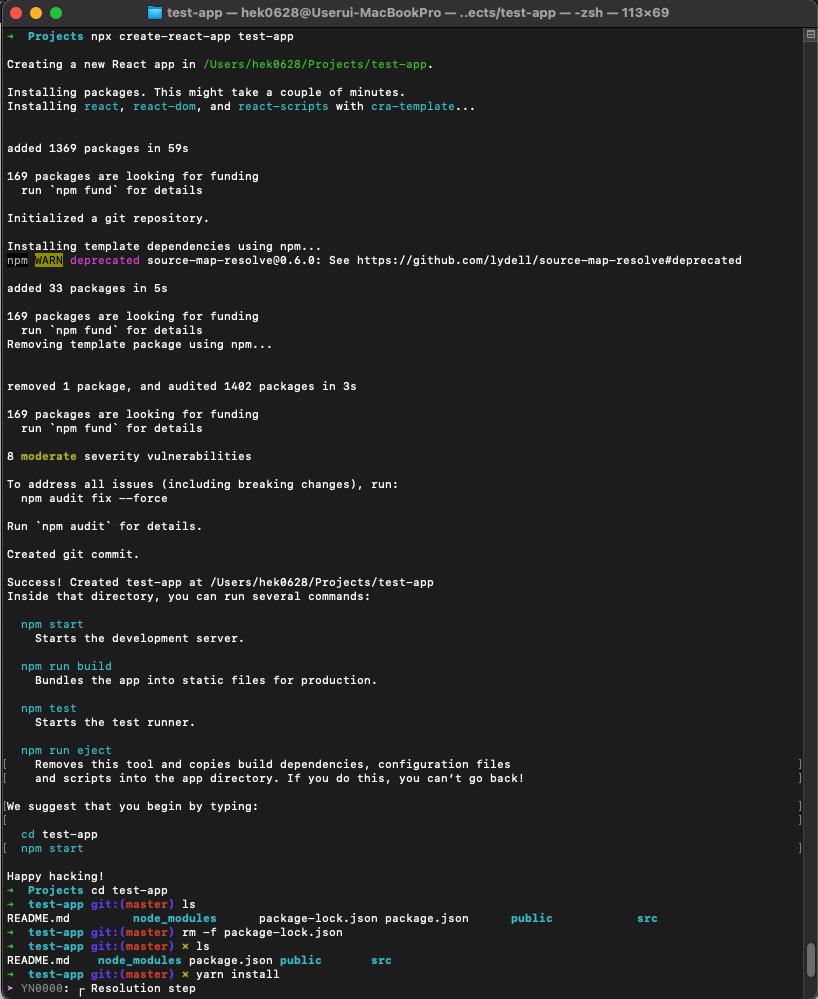
Task: Click the yellow 'WARN' label
Action: [48, 260]
